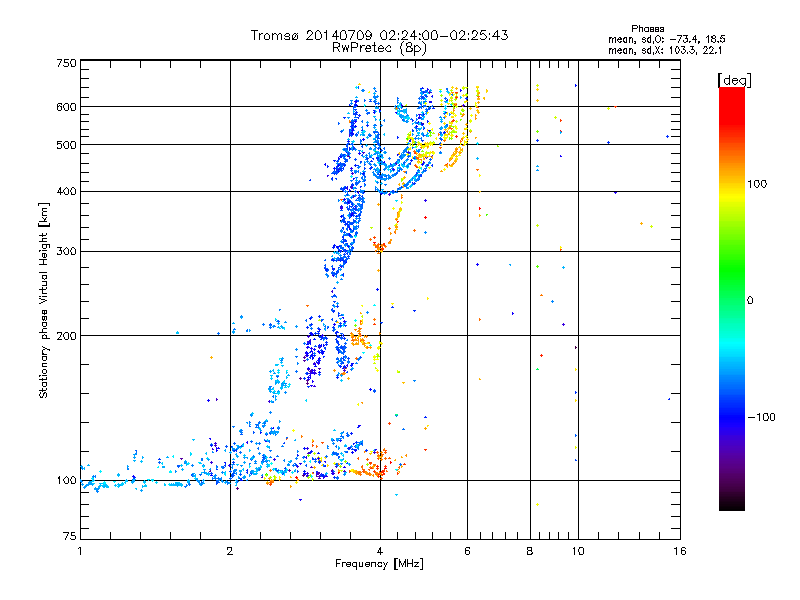Click the '-100' colorbar tick label

tap(761, 417)
